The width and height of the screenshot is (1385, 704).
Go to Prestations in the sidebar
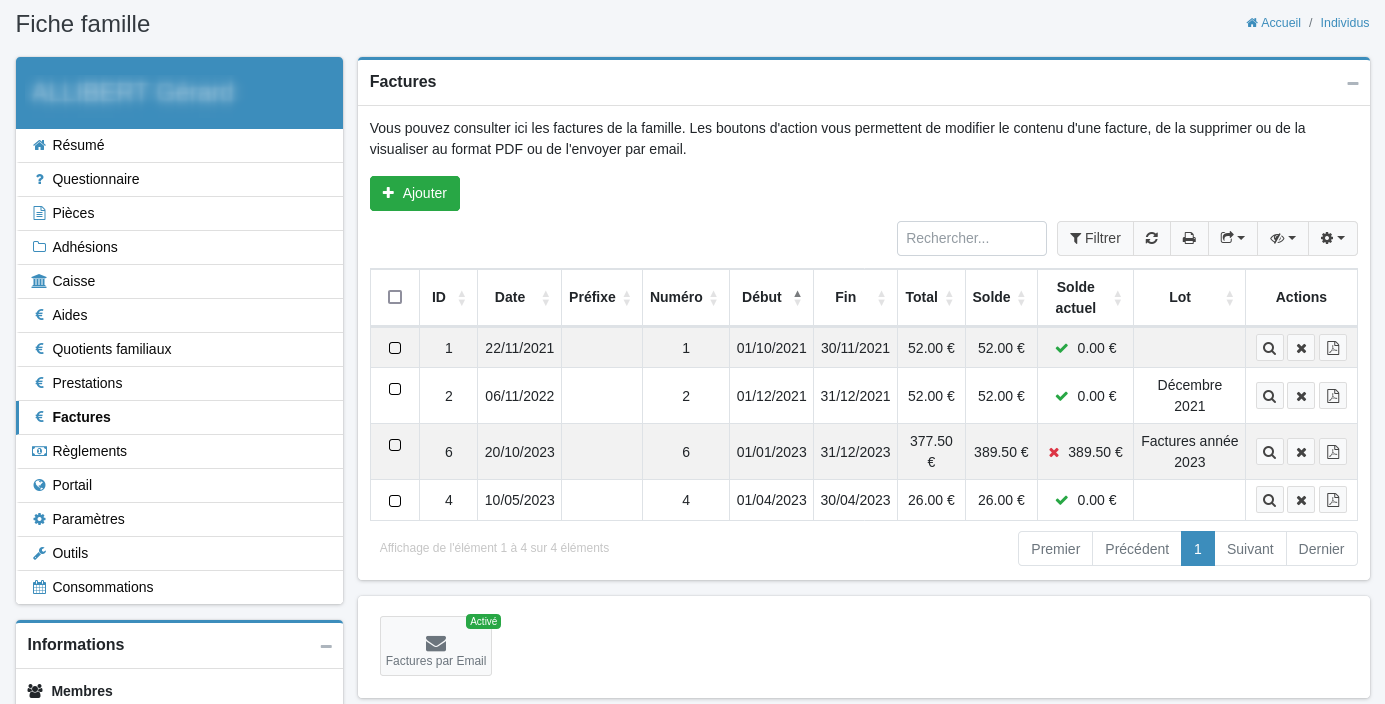(x=87, y=383)
